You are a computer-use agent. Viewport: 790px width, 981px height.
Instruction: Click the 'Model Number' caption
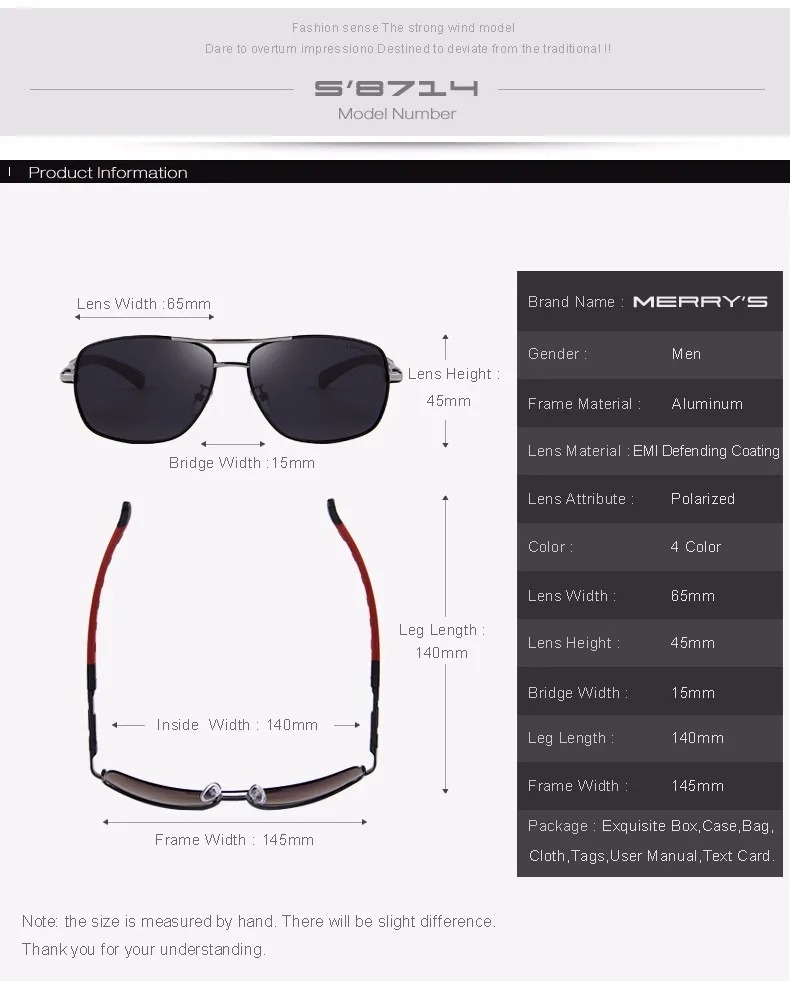pos(397,114)
